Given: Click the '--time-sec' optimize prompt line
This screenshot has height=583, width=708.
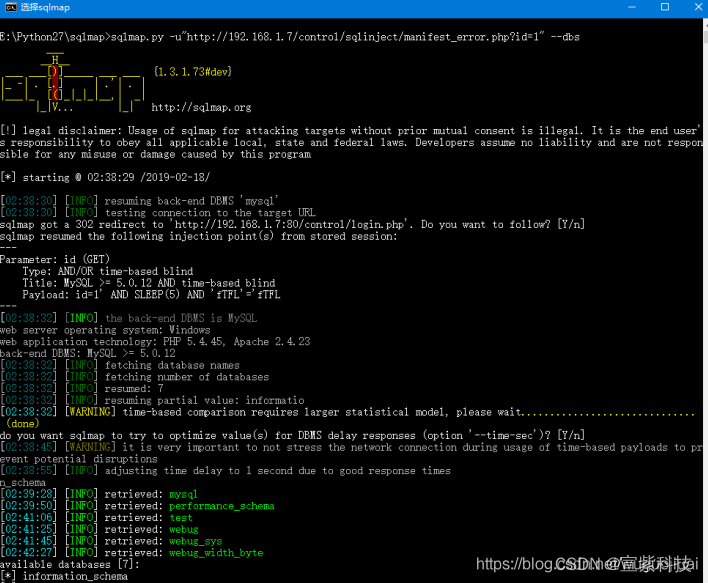Looking at the screenshot, I should pos(293,436).
